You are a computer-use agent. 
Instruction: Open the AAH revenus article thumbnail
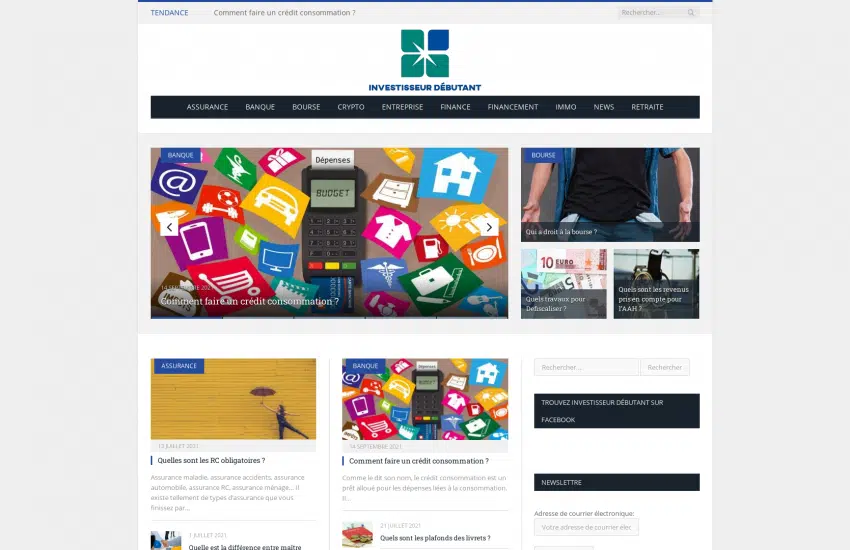[x=656, y=284]
